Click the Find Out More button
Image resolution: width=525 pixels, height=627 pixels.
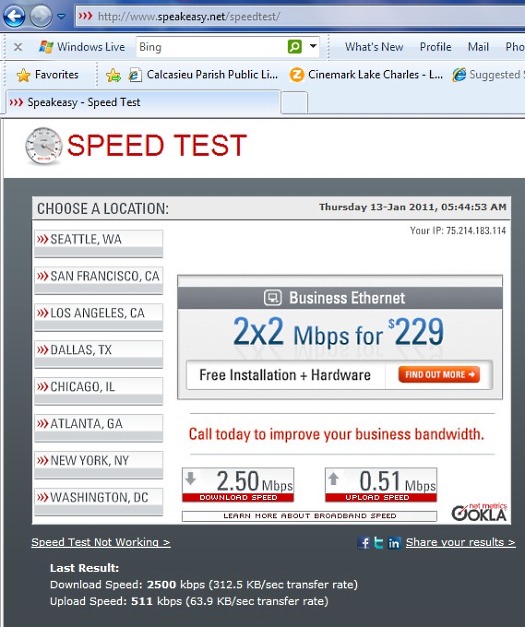(x=439, y=375)
